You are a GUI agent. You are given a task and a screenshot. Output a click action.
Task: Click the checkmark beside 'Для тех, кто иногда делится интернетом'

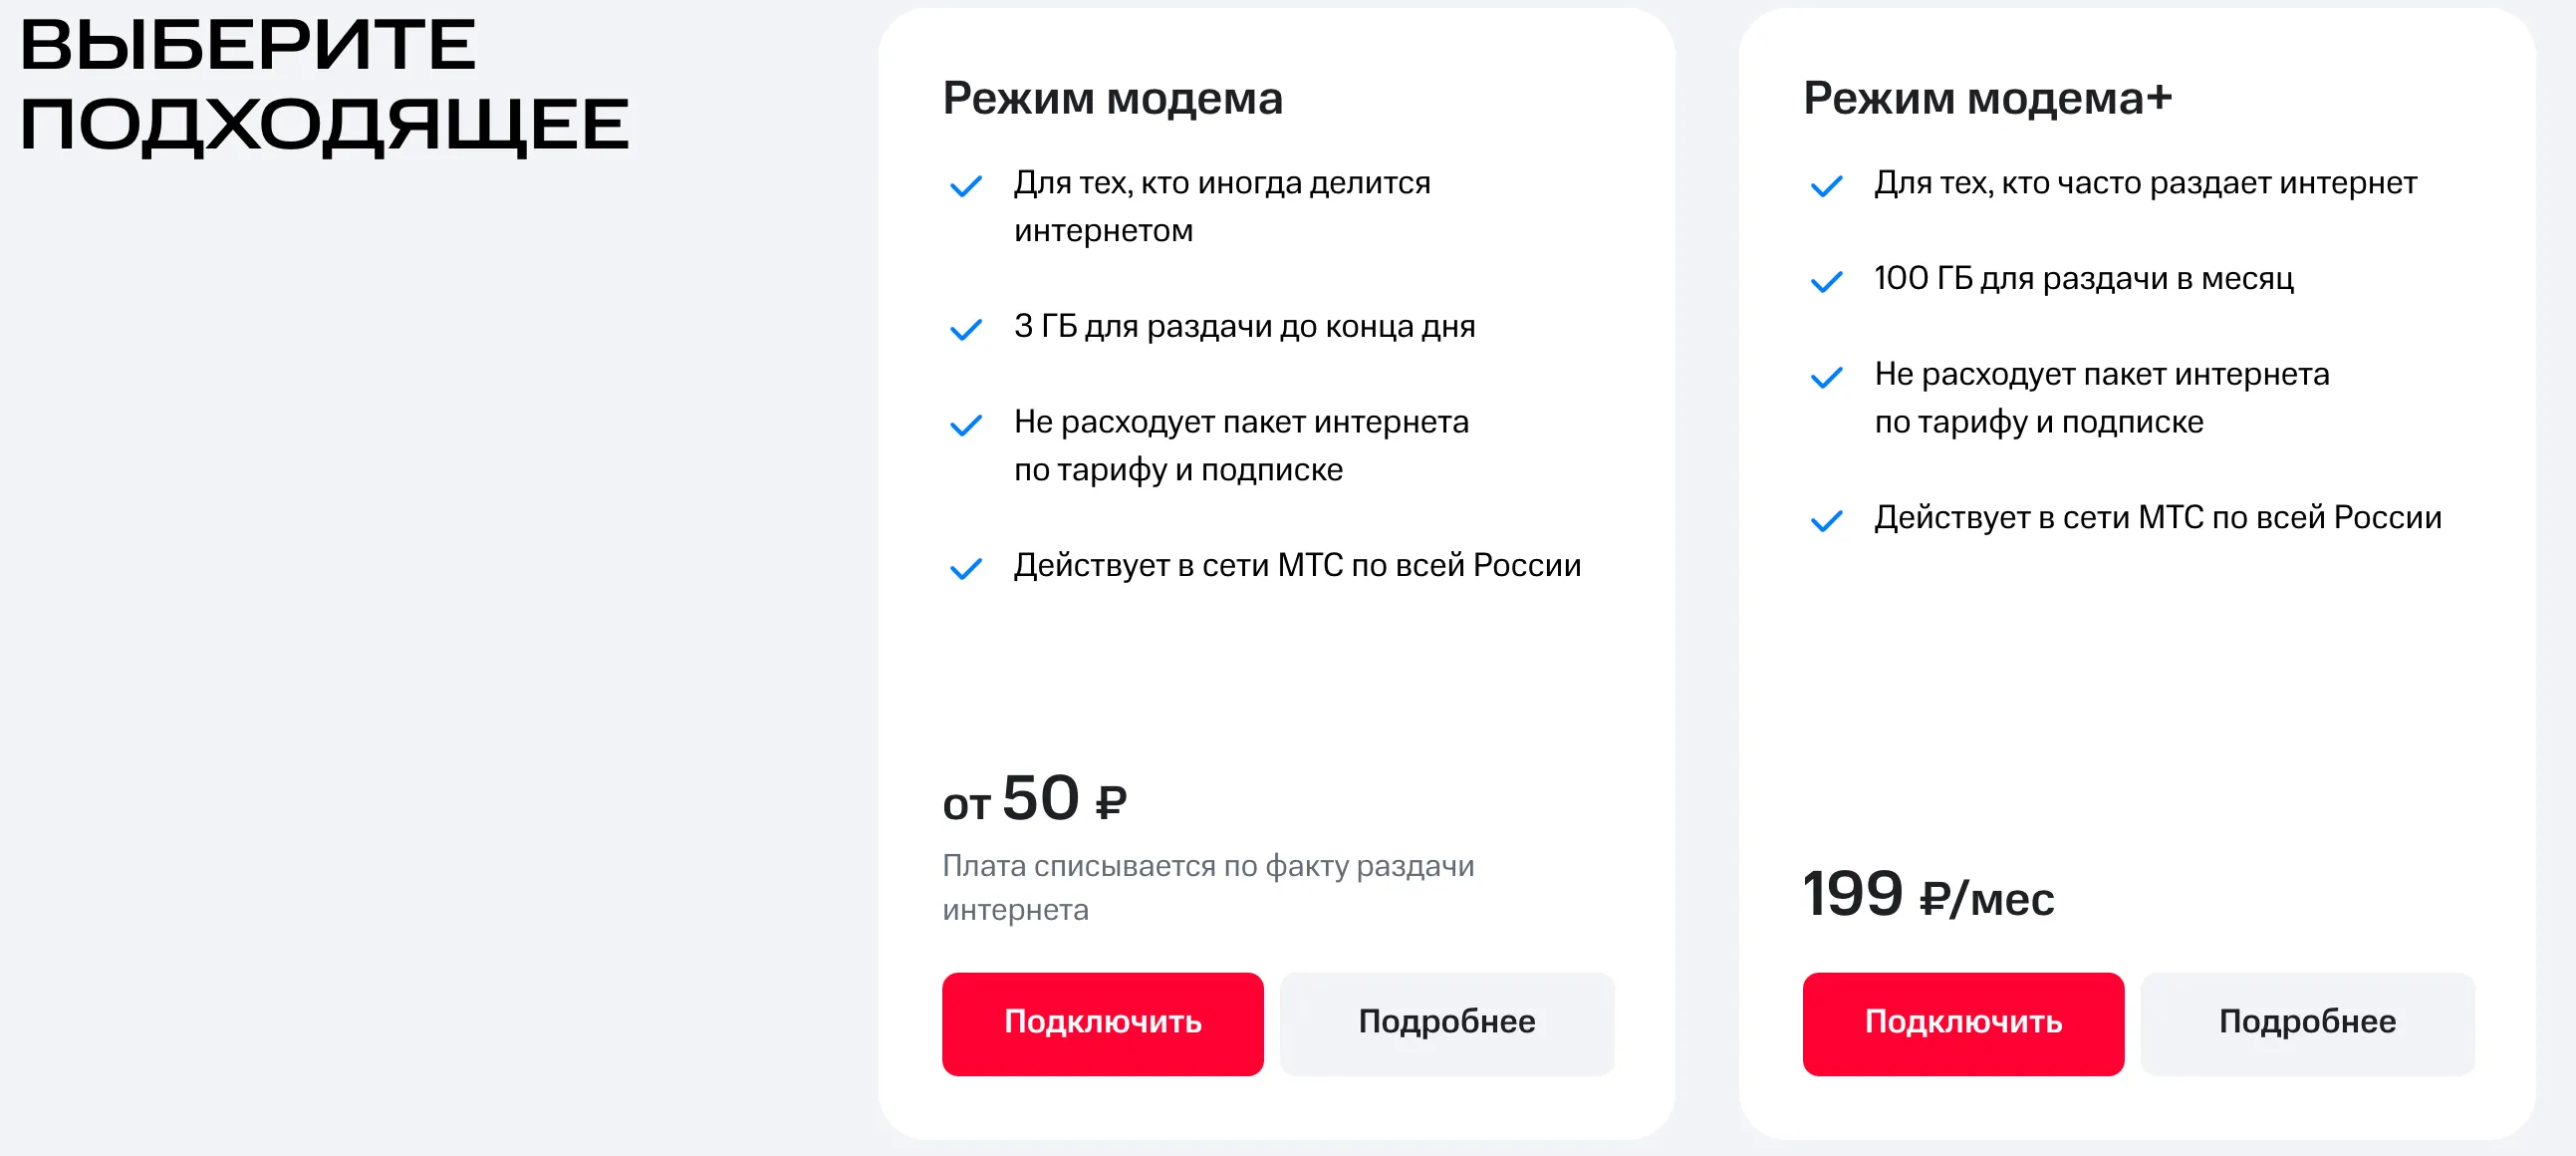[x=965, y=187]
